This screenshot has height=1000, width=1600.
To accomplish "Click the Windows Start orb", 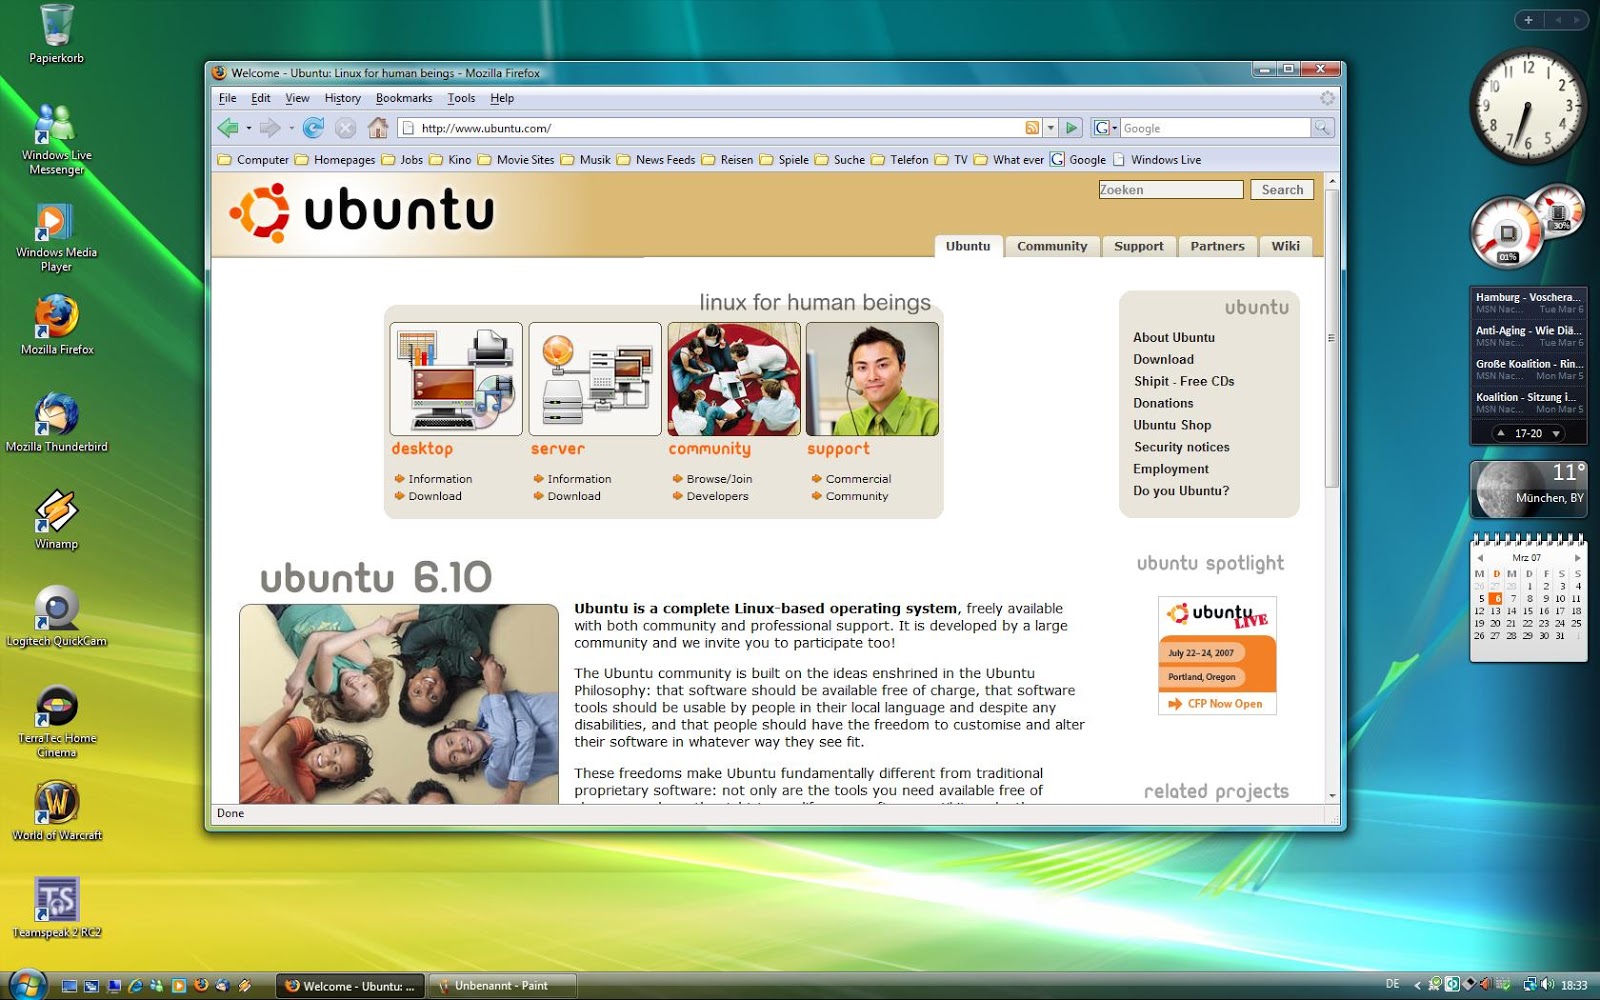I will click(x=27, y=984).
